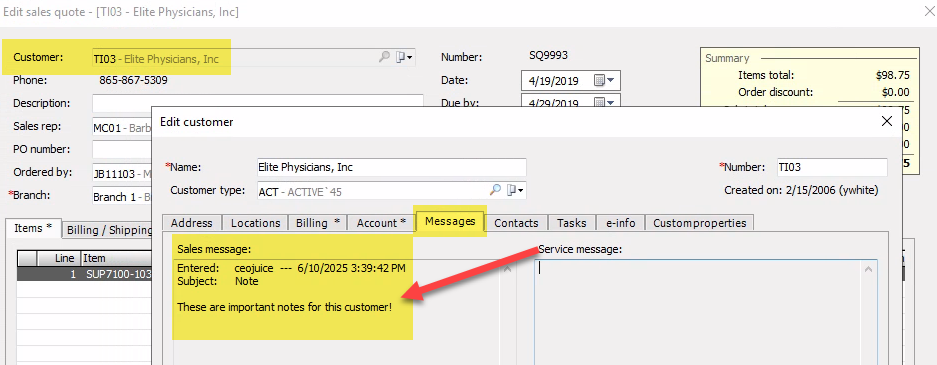Open the Date calendar picker
The height and width of the screenshot is (365, 937).
(x=605, y=80)
